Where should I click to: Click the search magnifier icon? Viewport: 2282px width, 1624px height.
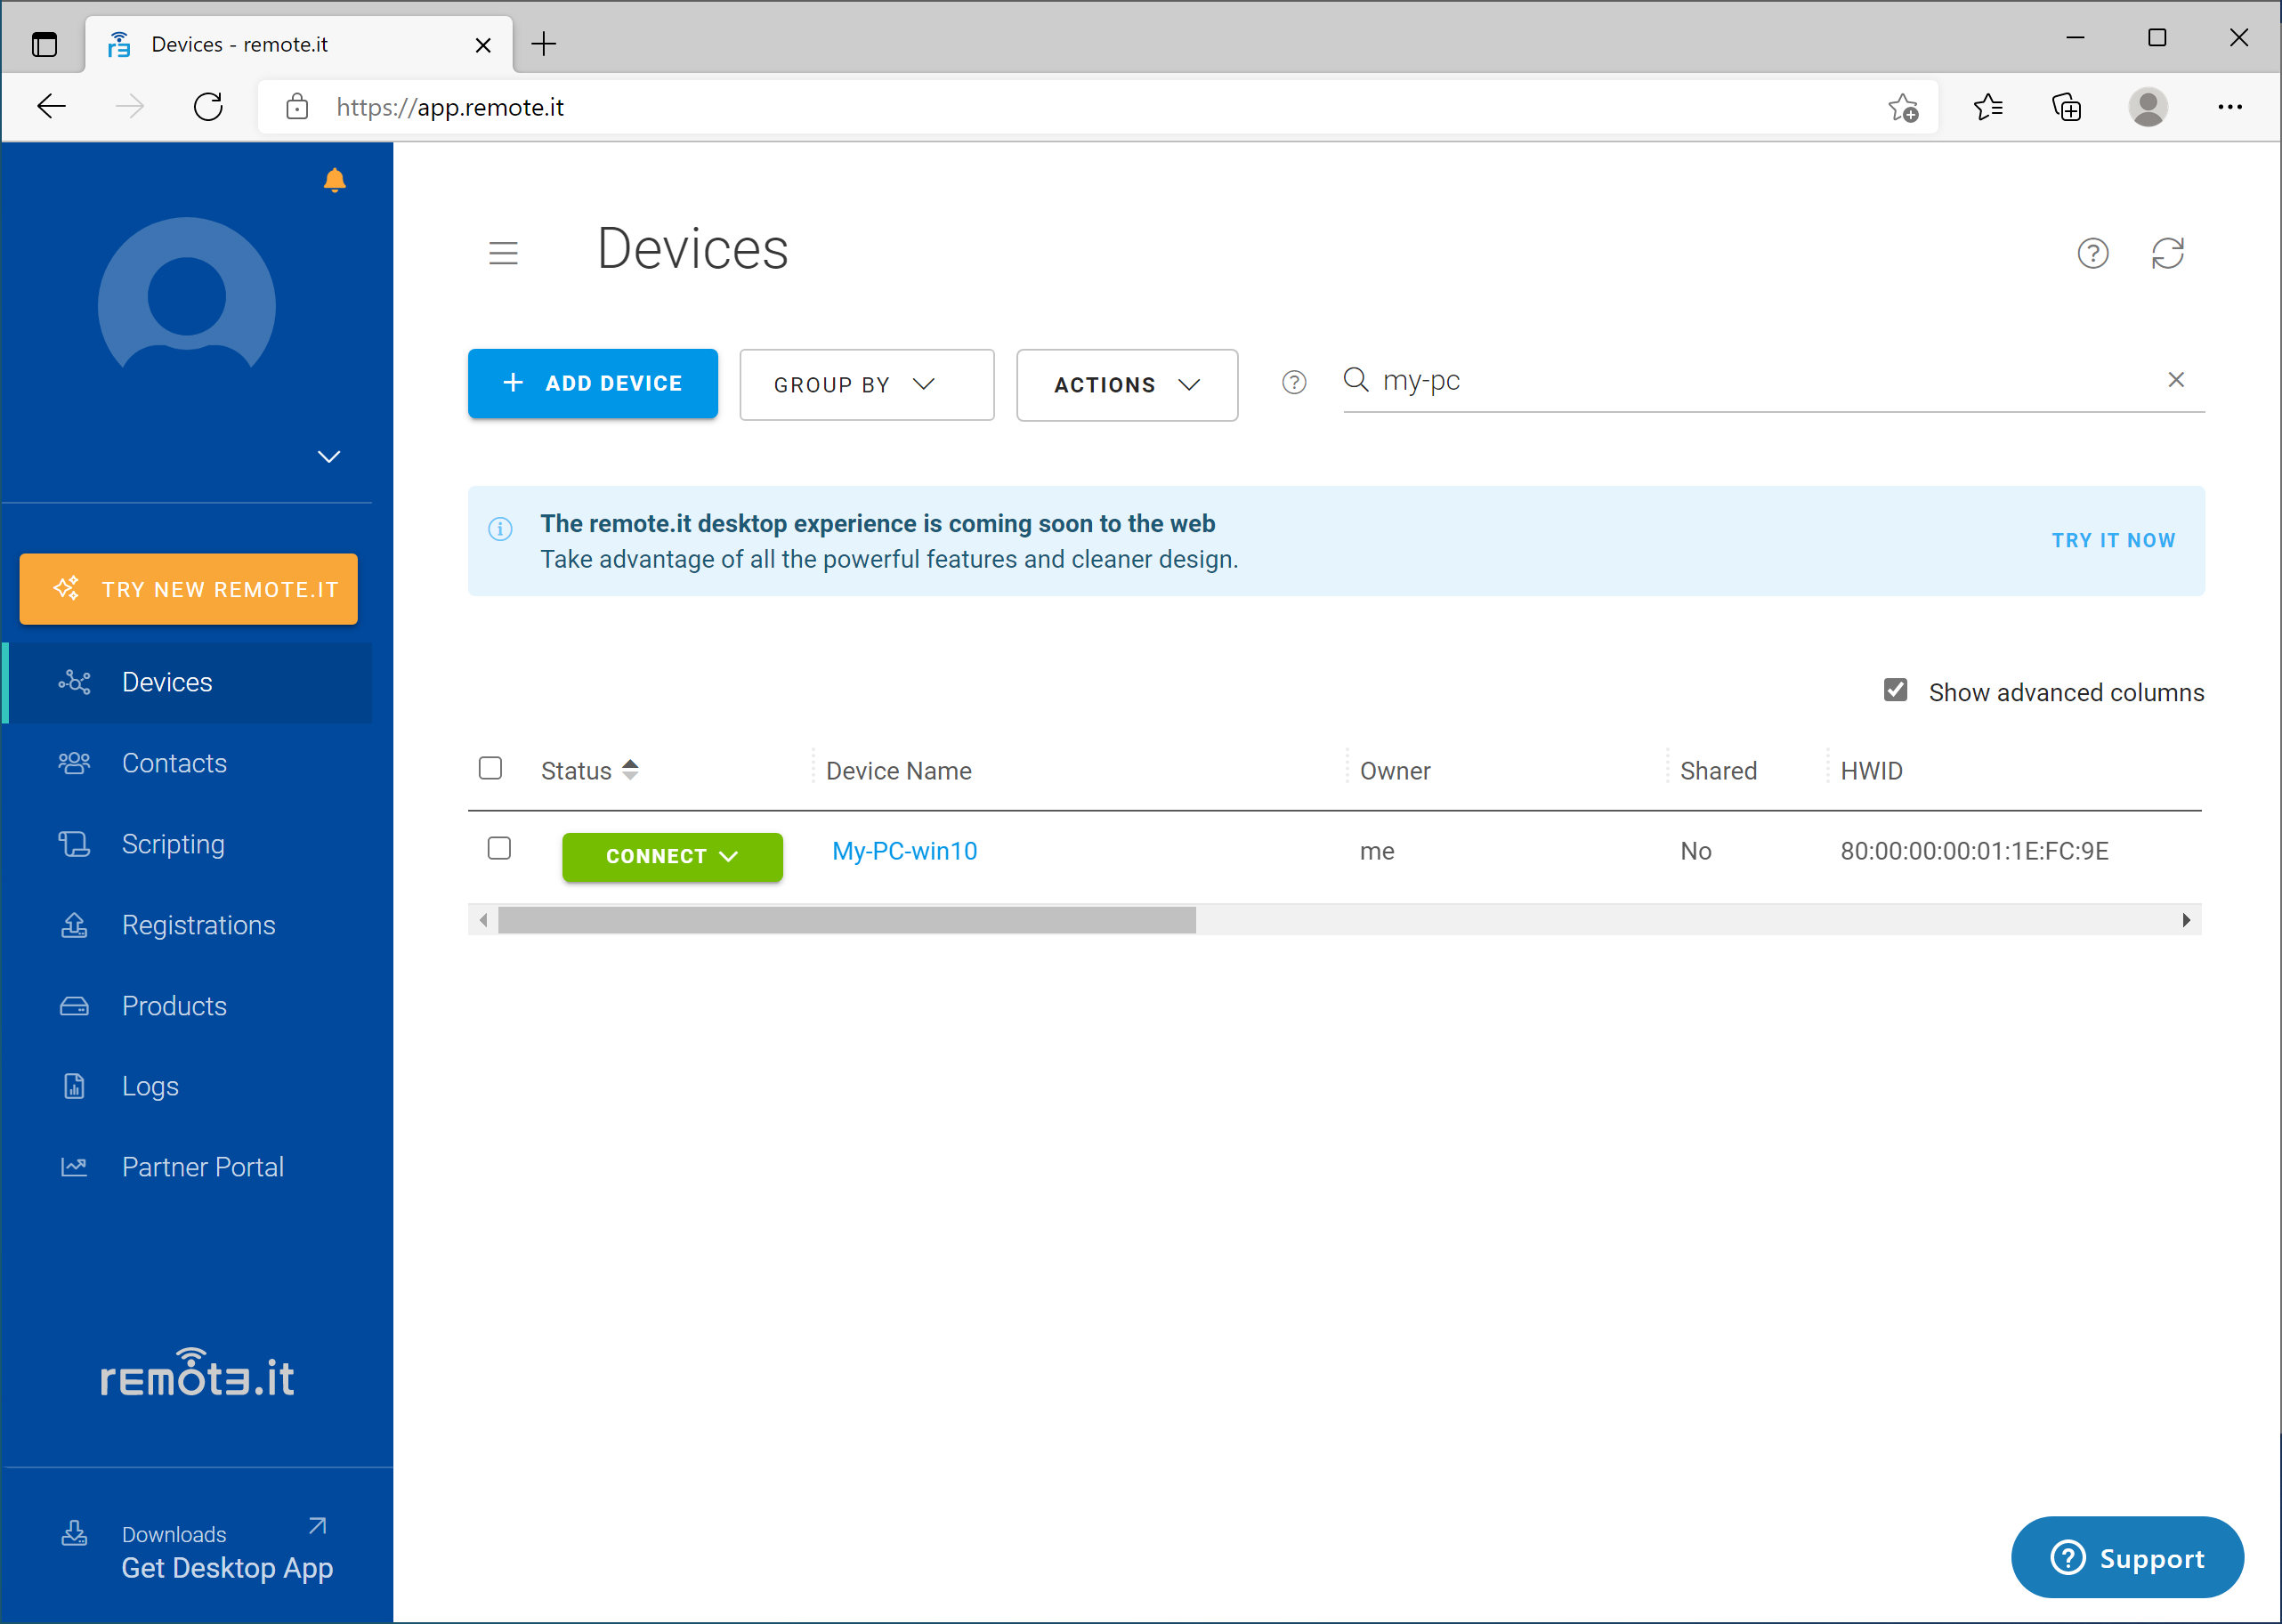pos(1356,379)
